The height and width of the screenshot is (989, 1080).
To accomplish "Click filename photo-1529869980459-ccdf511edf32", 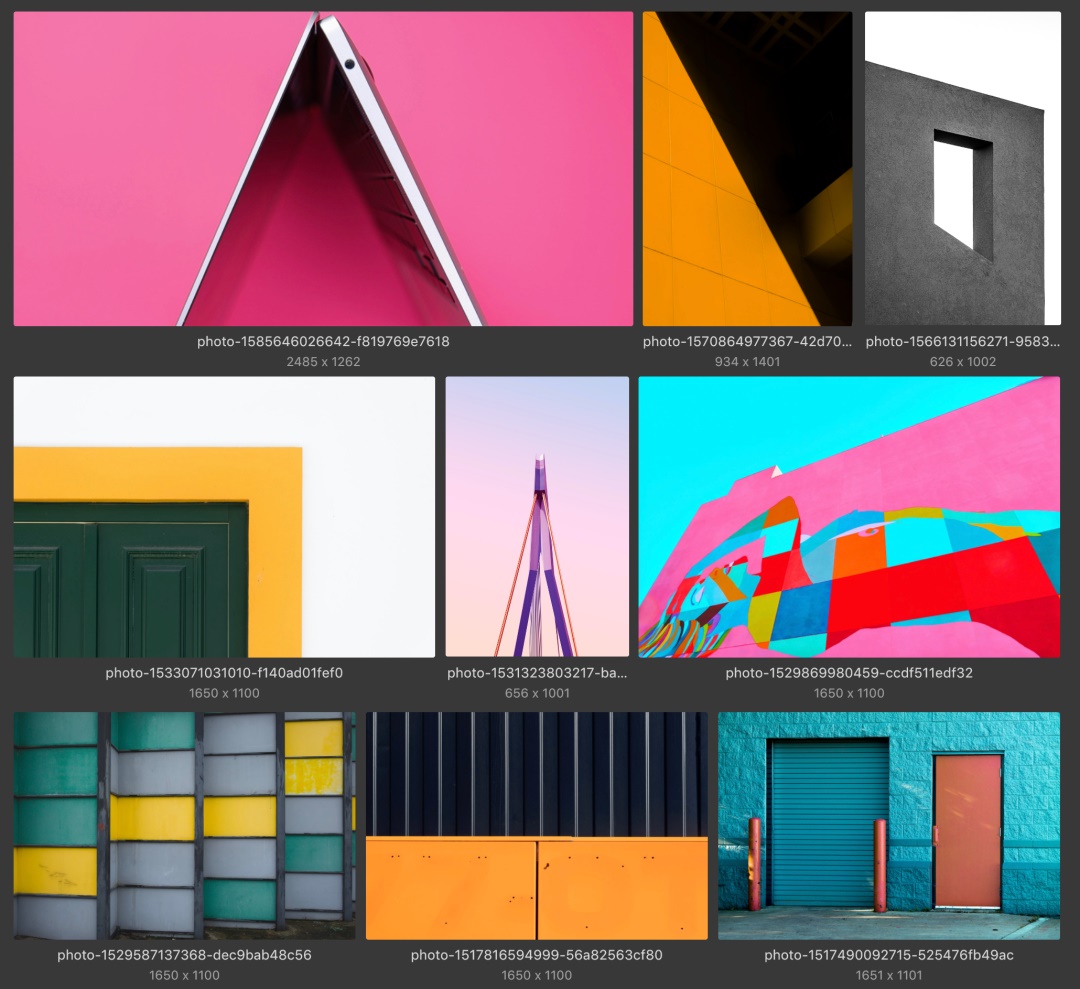I will tap(849, 673).
